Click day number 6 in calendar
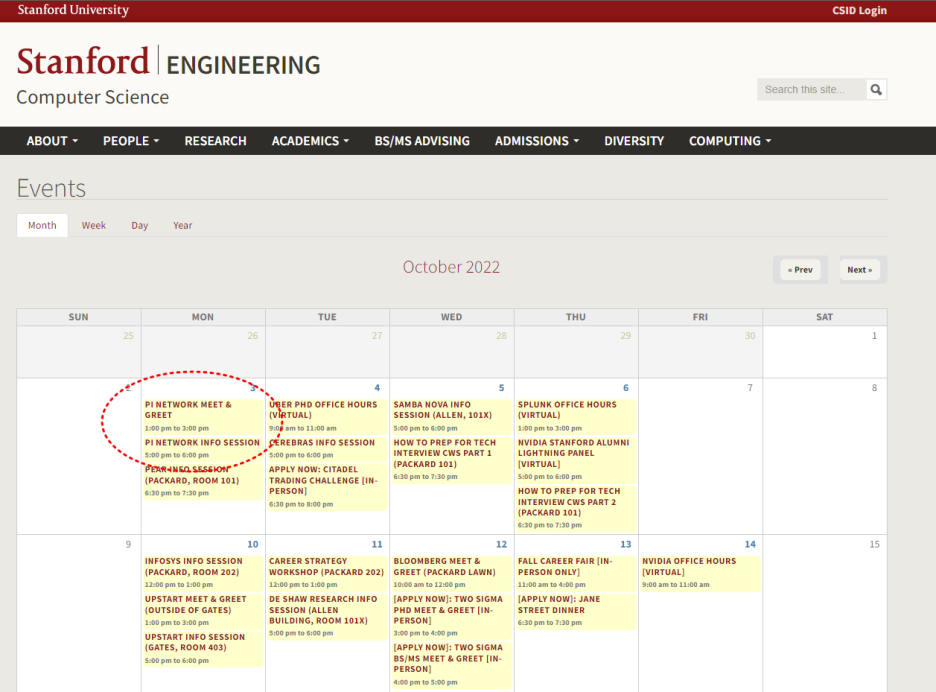This screenshot has width=936, height=692. point(626,387)
